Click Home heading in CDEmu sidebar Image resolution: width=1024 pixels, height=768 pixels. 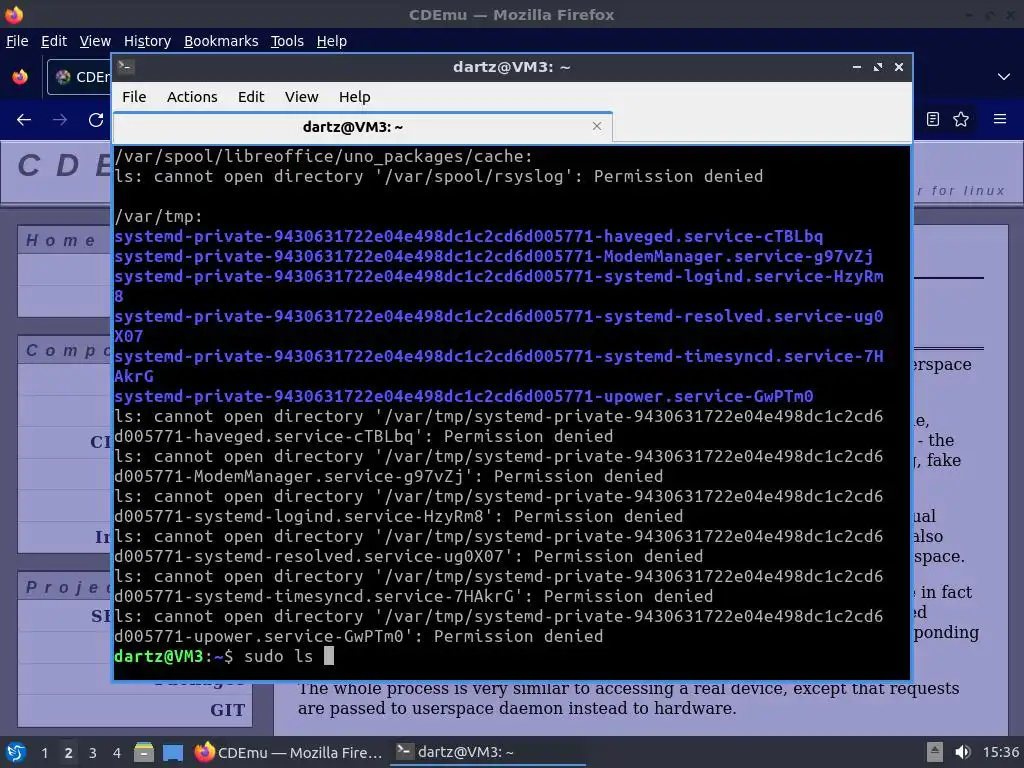point(61,240)
